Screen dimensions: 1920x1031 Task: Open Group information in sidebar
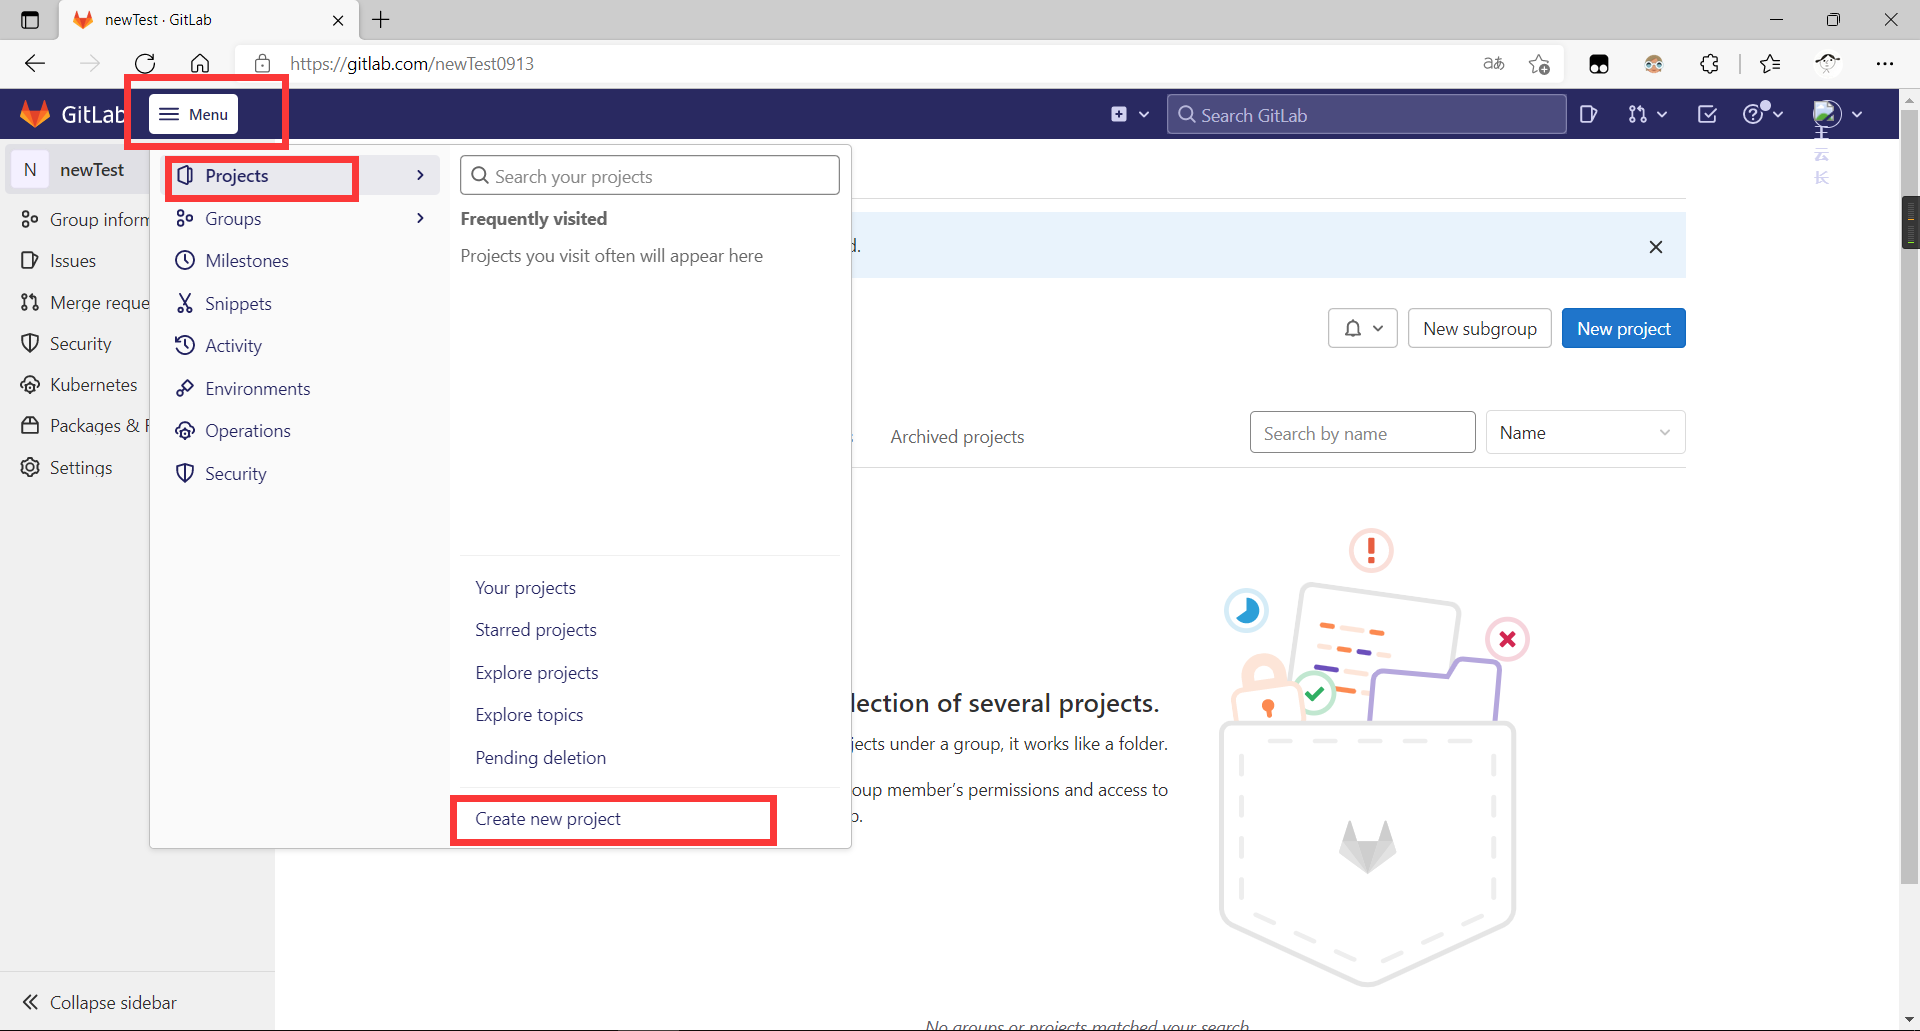[x=84, y=219]
